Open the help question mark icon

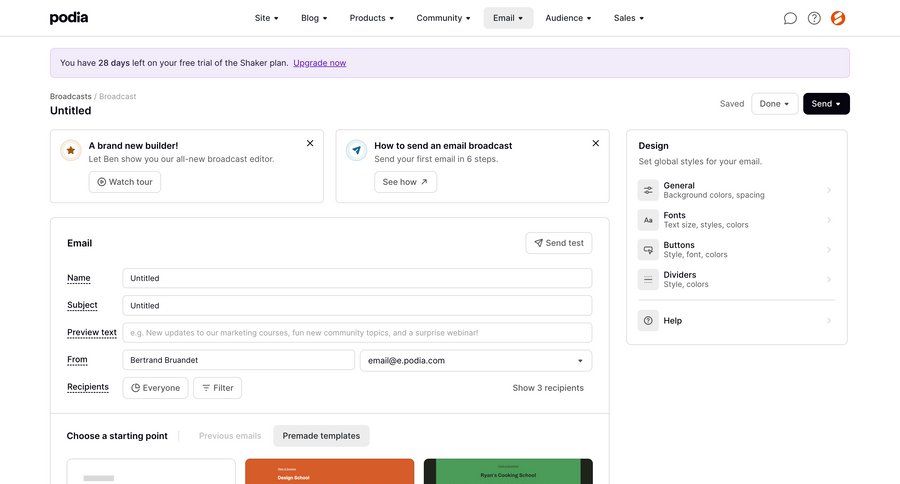pos(814,18)
